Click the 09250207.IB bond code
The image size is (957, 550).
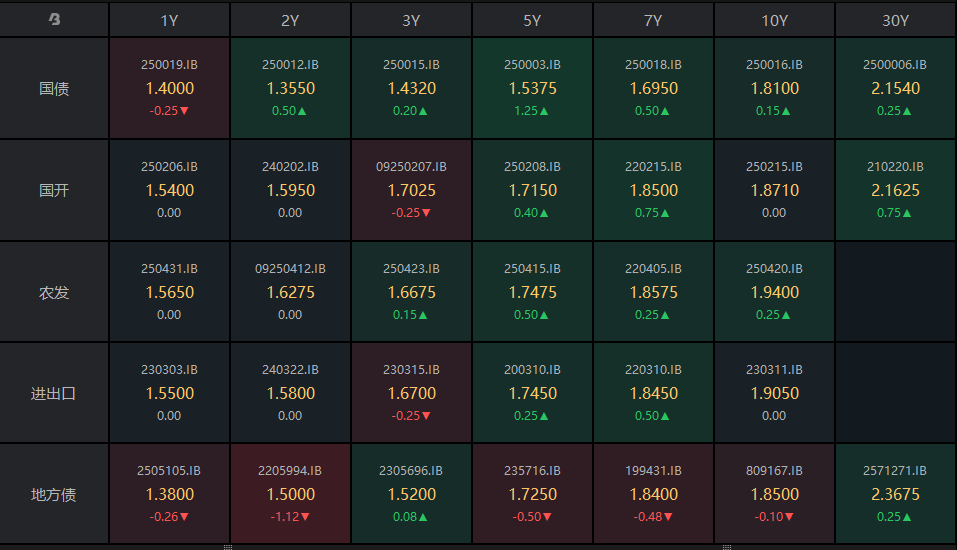pyautogui.click(x=411, y=167)
